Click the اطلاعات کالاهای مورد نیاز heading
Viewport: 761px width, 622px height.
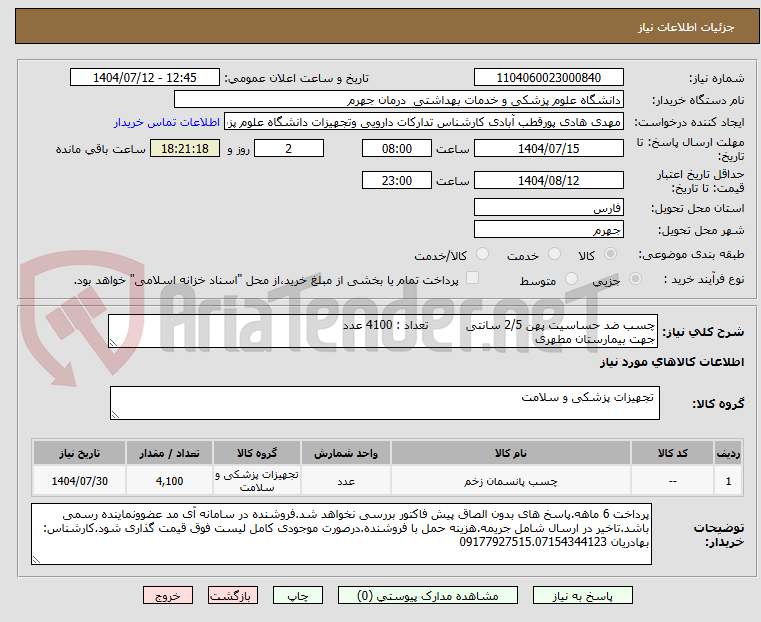click(x=671, y=362)
